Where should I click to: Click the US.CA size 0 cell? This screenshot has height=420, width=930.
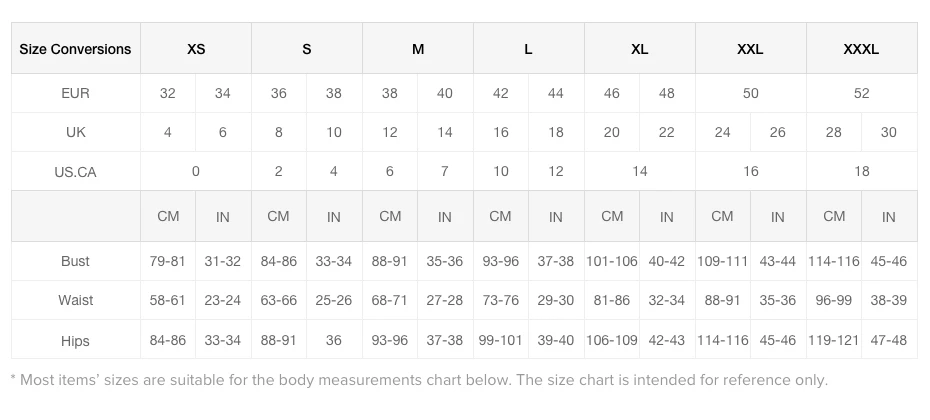[196, 171]
